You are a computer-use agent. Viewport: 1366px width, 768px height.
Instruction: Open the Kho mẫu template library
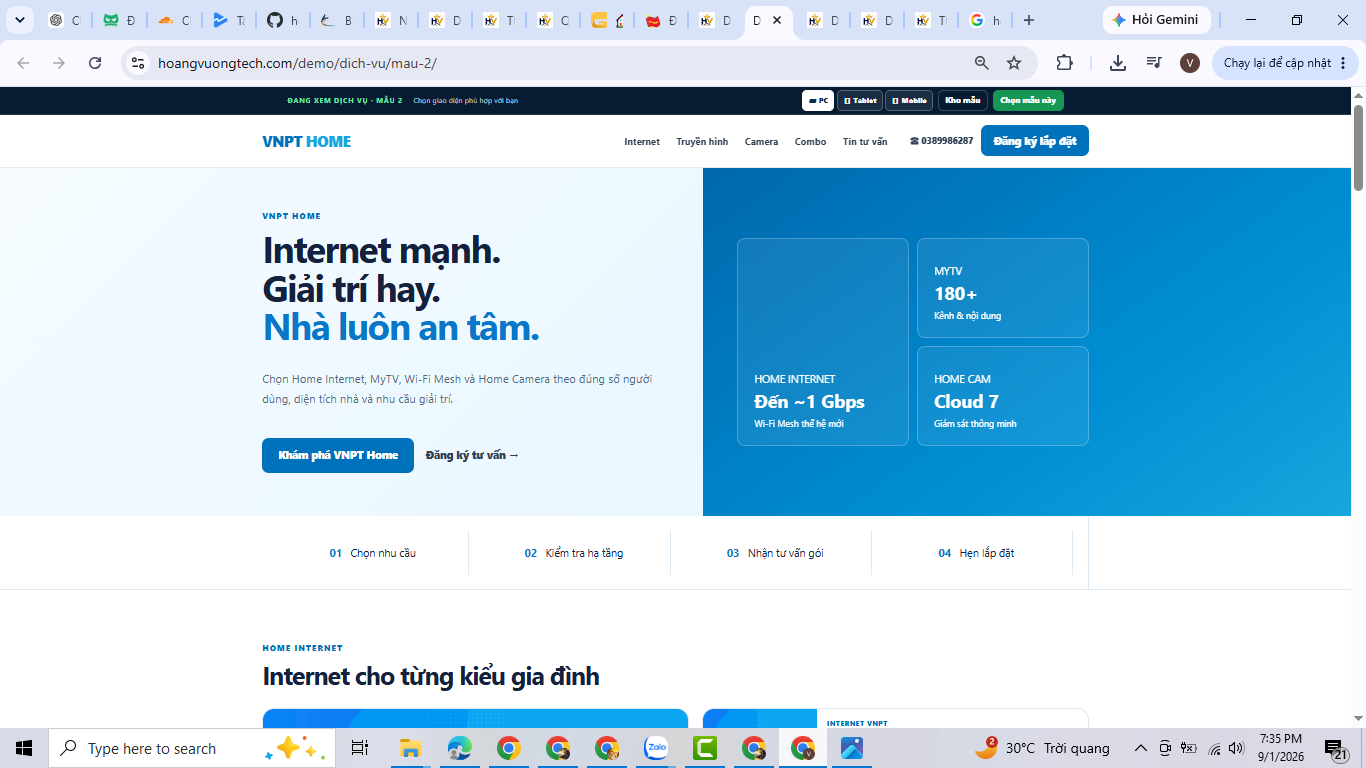(962, 100)
